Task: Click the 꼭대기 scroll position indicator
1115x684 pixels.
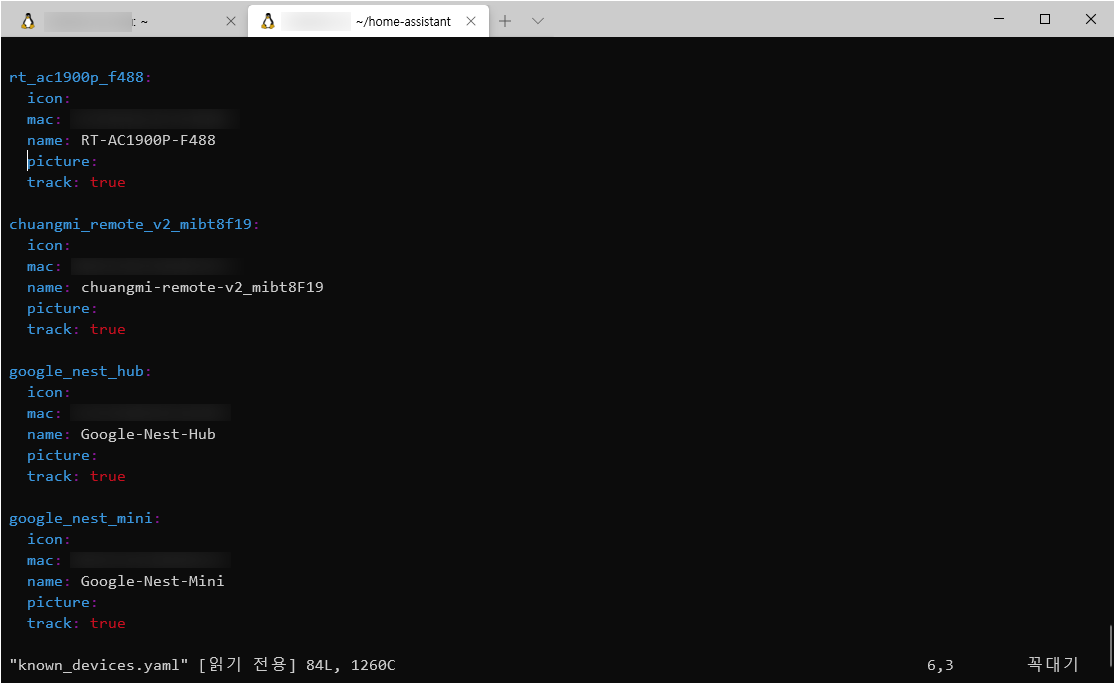Action: coord(1052,664)
